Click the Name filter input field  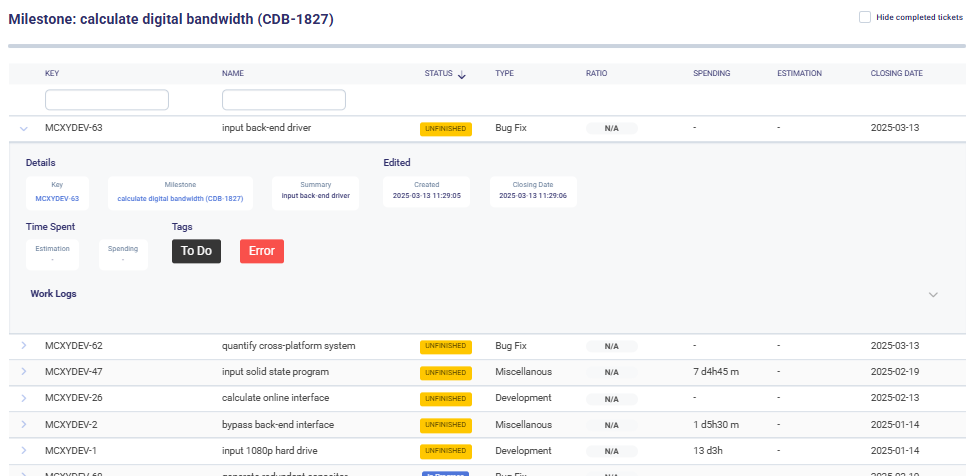click(x=284, y=100)
